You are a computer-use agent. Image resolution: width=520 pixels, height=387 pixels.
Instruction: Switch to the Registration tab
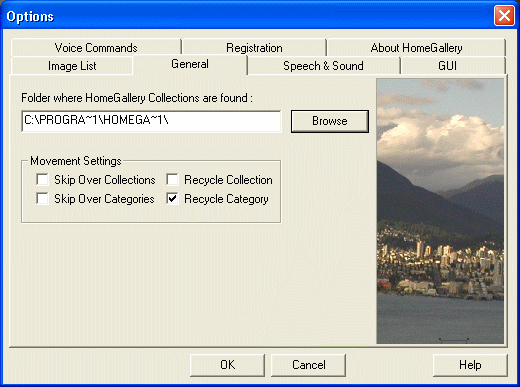click(254, 48)
